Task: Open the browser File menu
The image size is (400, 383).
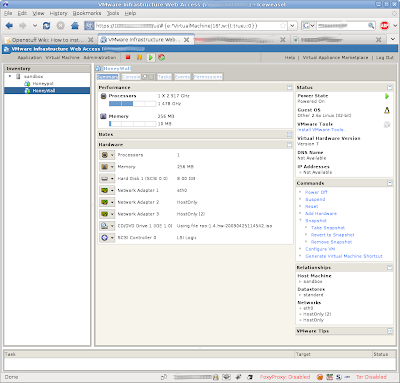Action: (8, 13)
